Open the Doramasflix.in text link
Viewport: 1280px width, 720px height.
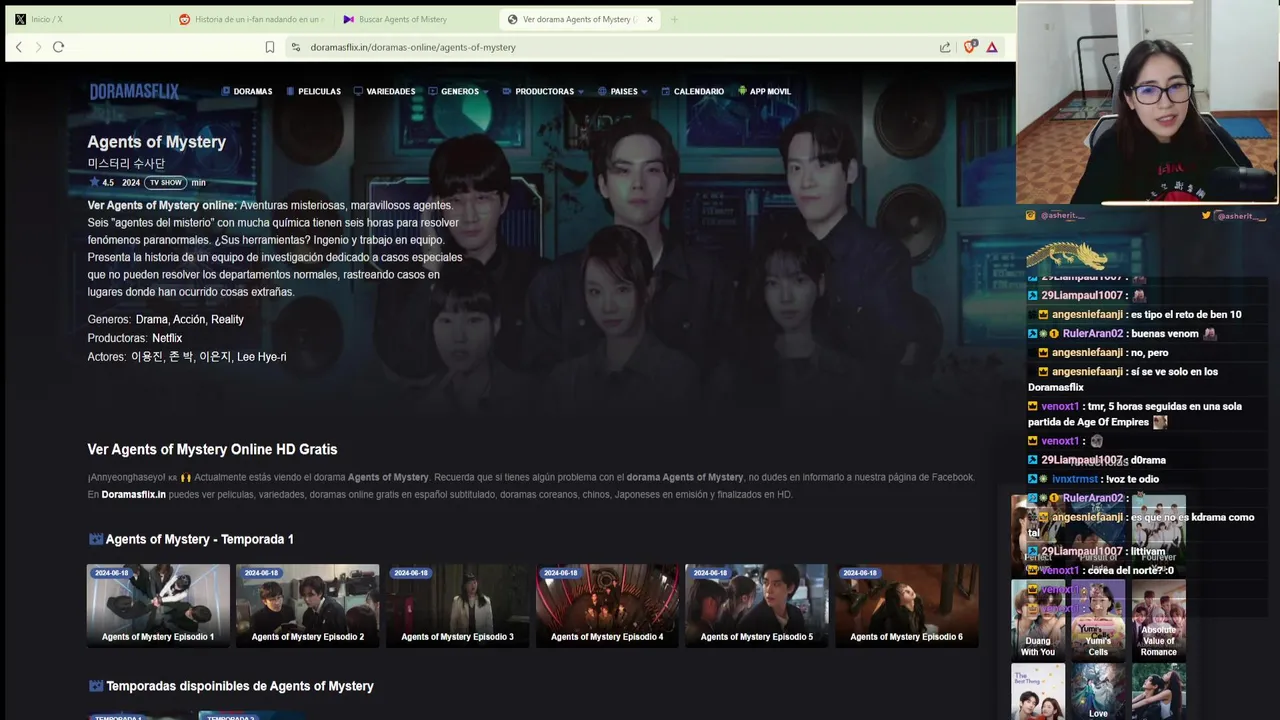click(133, 494)
